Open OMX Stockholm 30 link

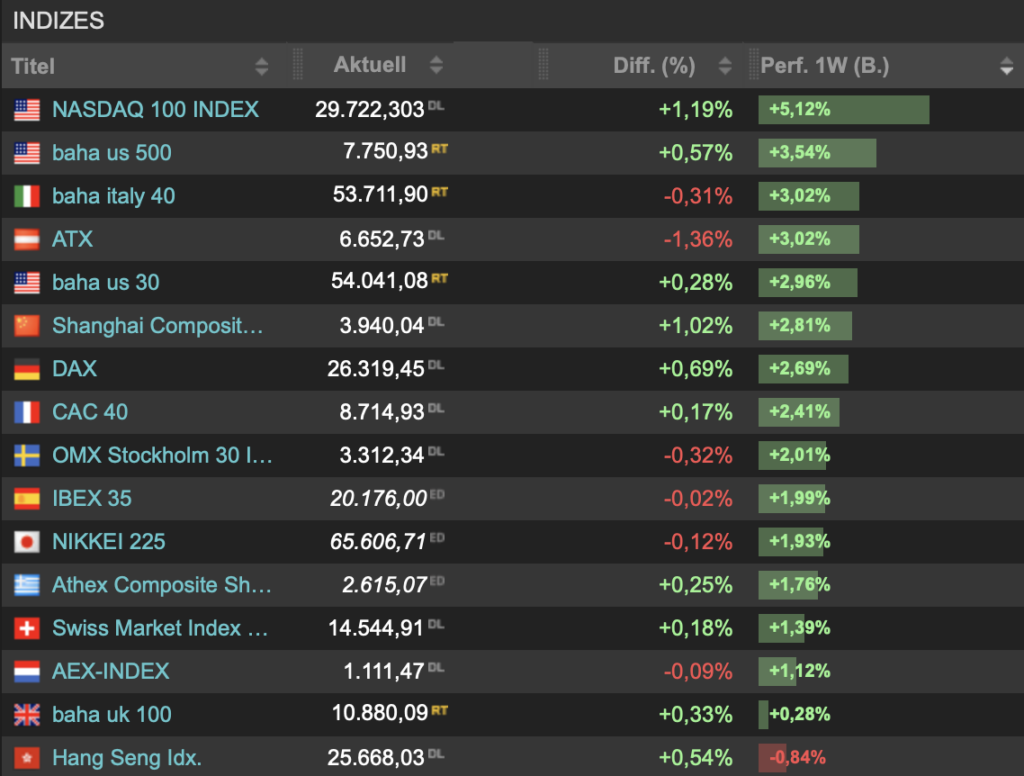tap(162, 455)
